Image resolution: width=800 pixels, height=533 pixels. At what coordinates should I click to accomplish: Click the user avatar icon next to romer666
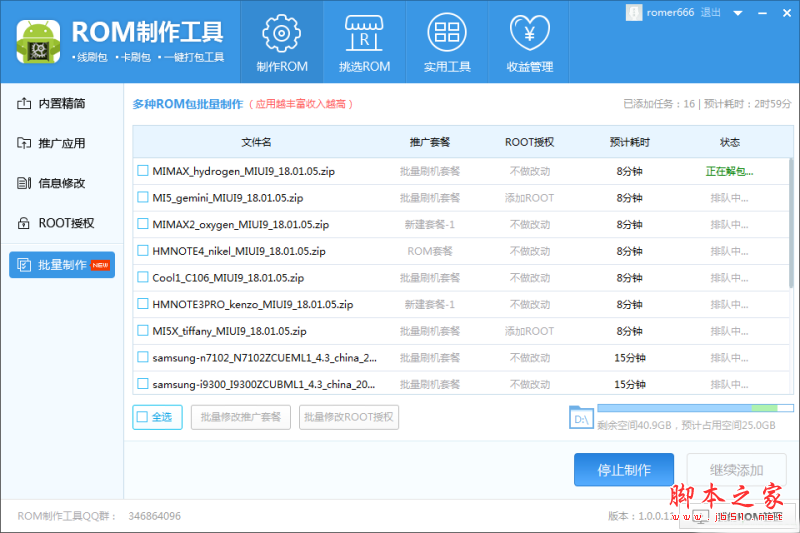[x=634, y=13]
